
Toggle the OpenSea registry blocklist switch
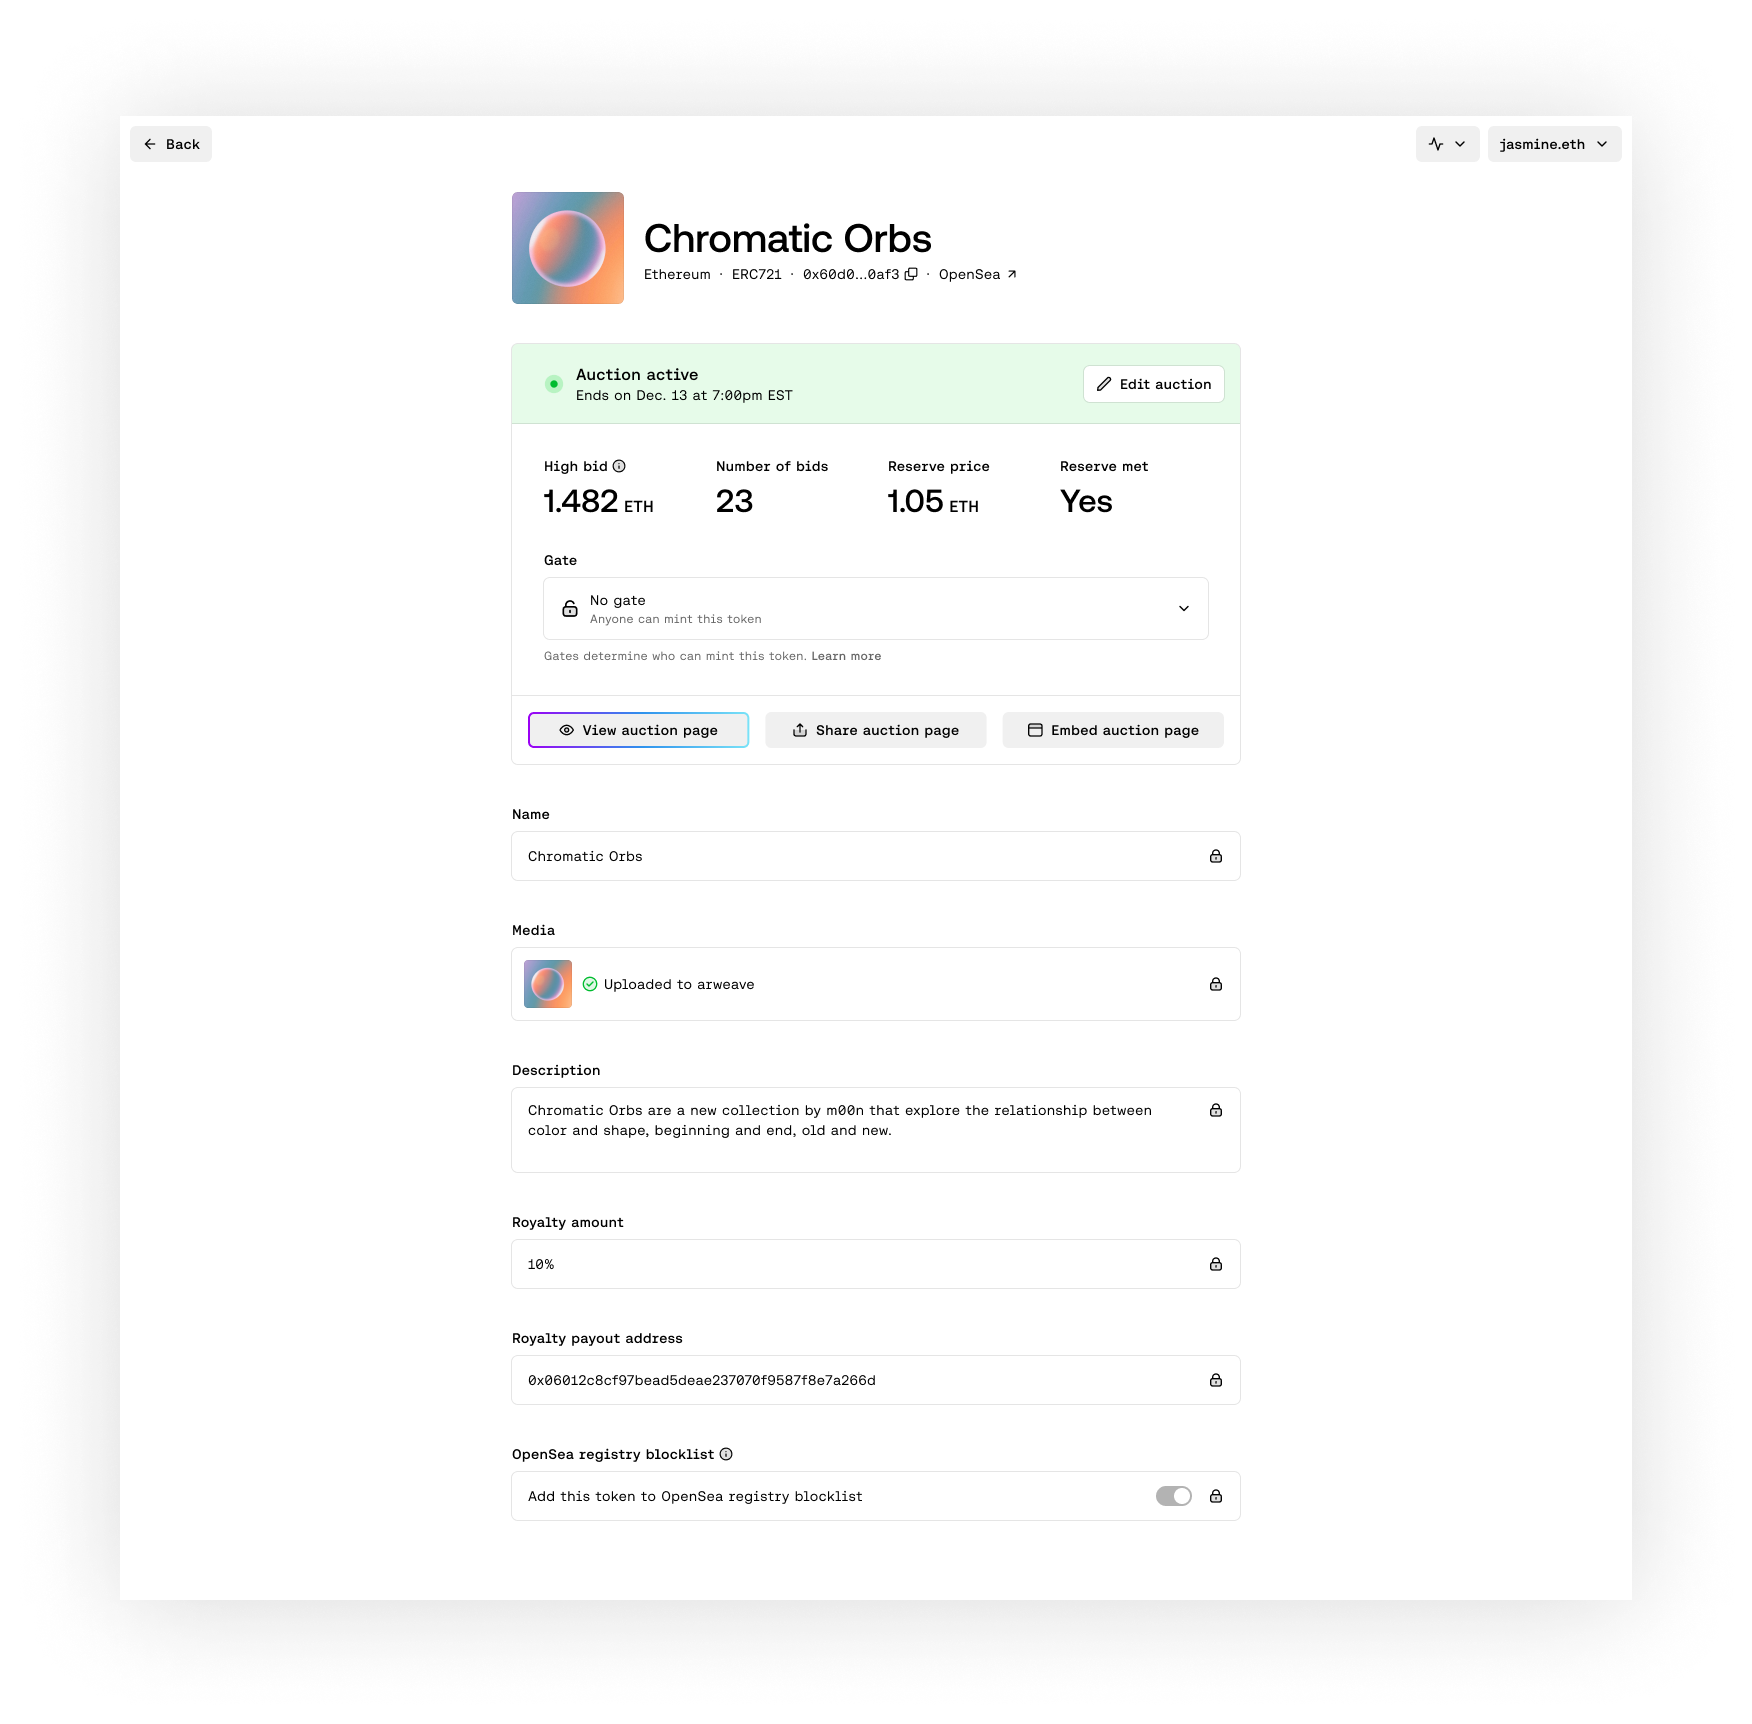[1174, 1496]
